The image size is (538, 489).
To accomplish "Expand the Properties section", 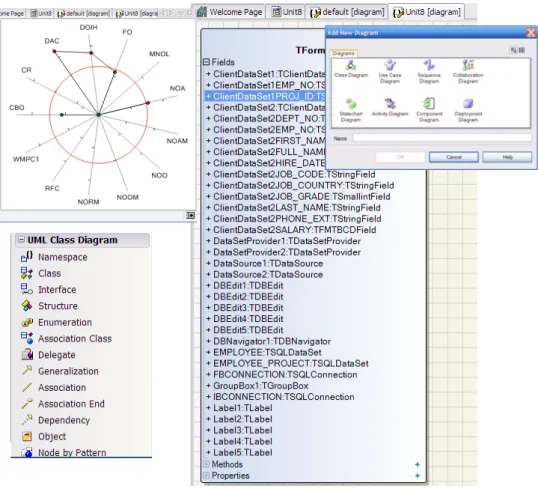I will pos(206,476).
